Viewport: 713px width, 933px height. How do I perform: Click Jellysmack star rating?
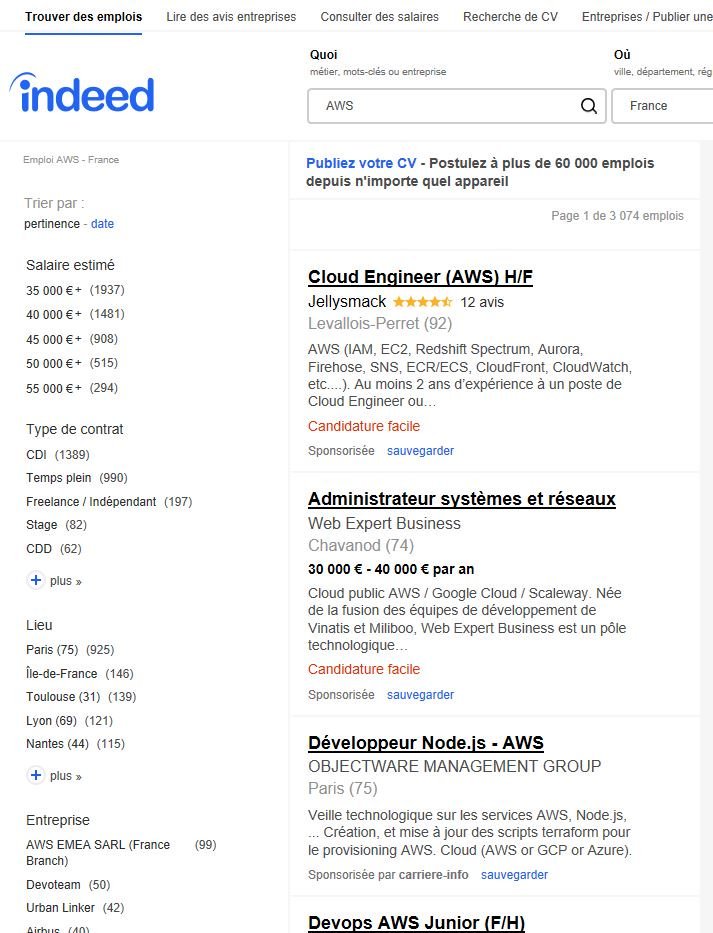423,302
